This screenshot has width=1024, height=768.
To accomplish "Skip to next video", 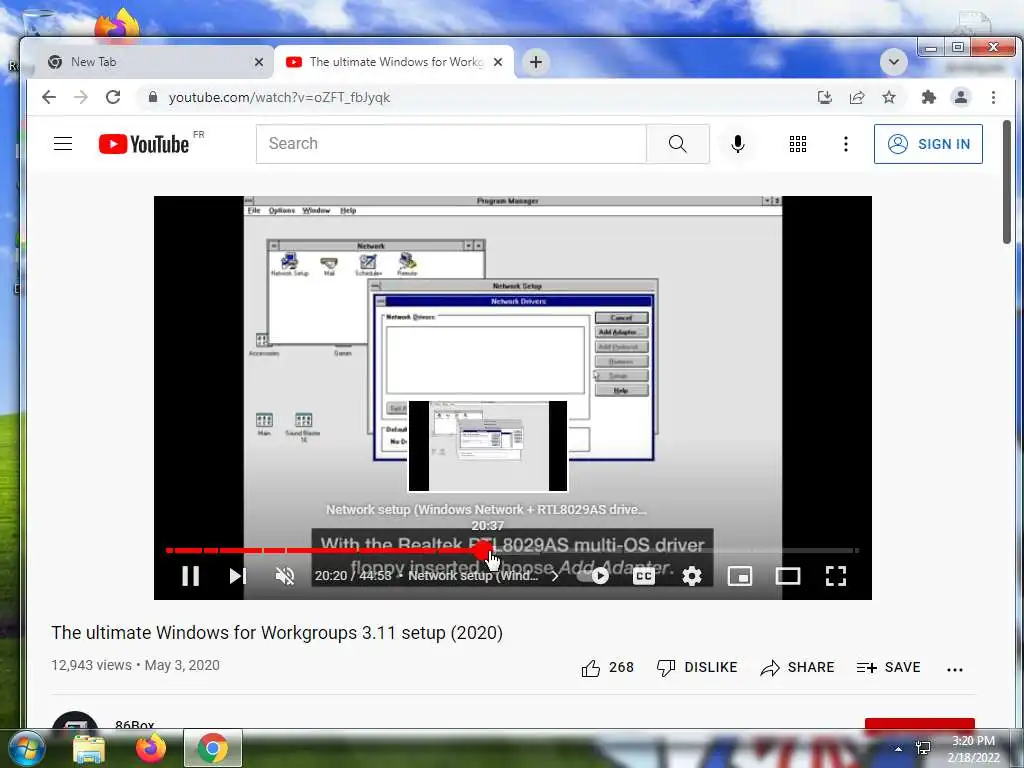I will [238, 575].
